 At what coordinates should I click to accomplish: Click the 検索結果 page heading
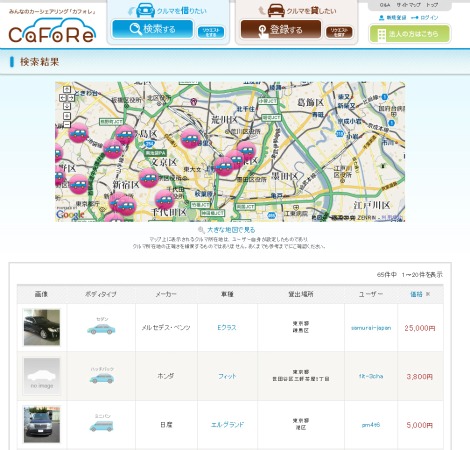pyautogui.click(x=39, y=62)
